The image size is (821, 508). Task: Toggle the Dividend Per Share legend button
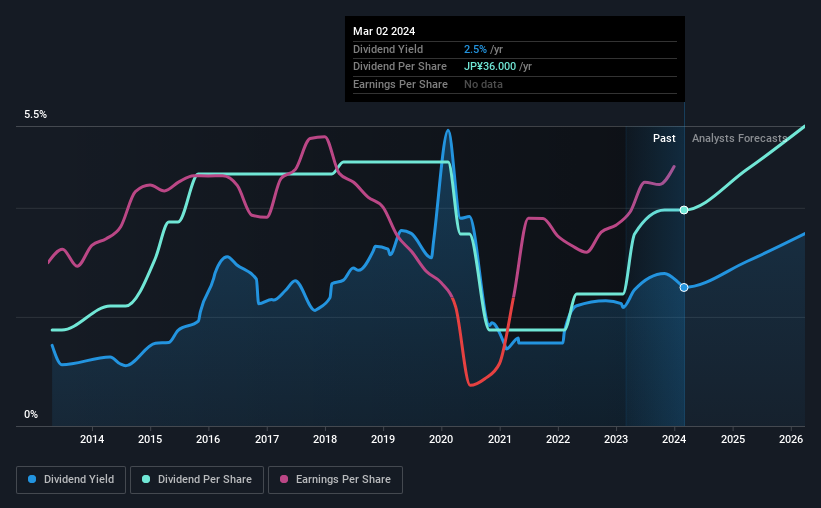pos(197,480)
